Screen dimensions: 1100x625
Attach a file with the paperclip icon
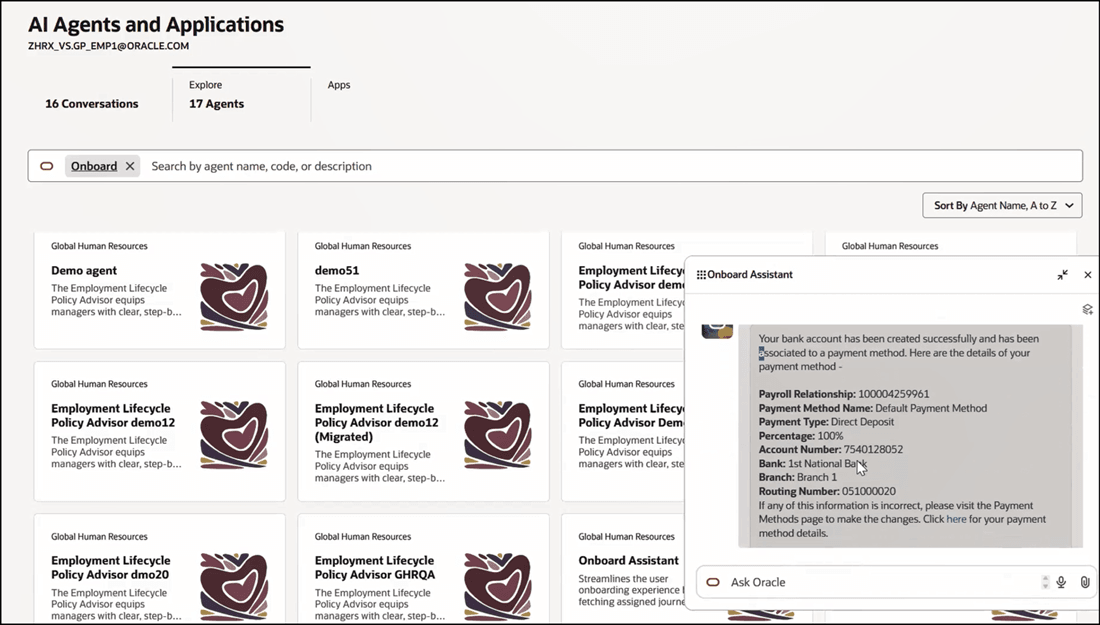tap(1085, 582)
